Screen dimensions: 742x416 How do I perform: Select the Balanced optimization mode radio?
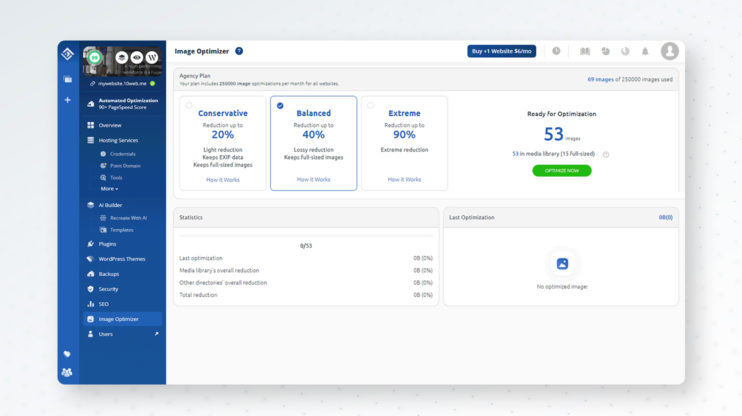[x=280, y=106]
